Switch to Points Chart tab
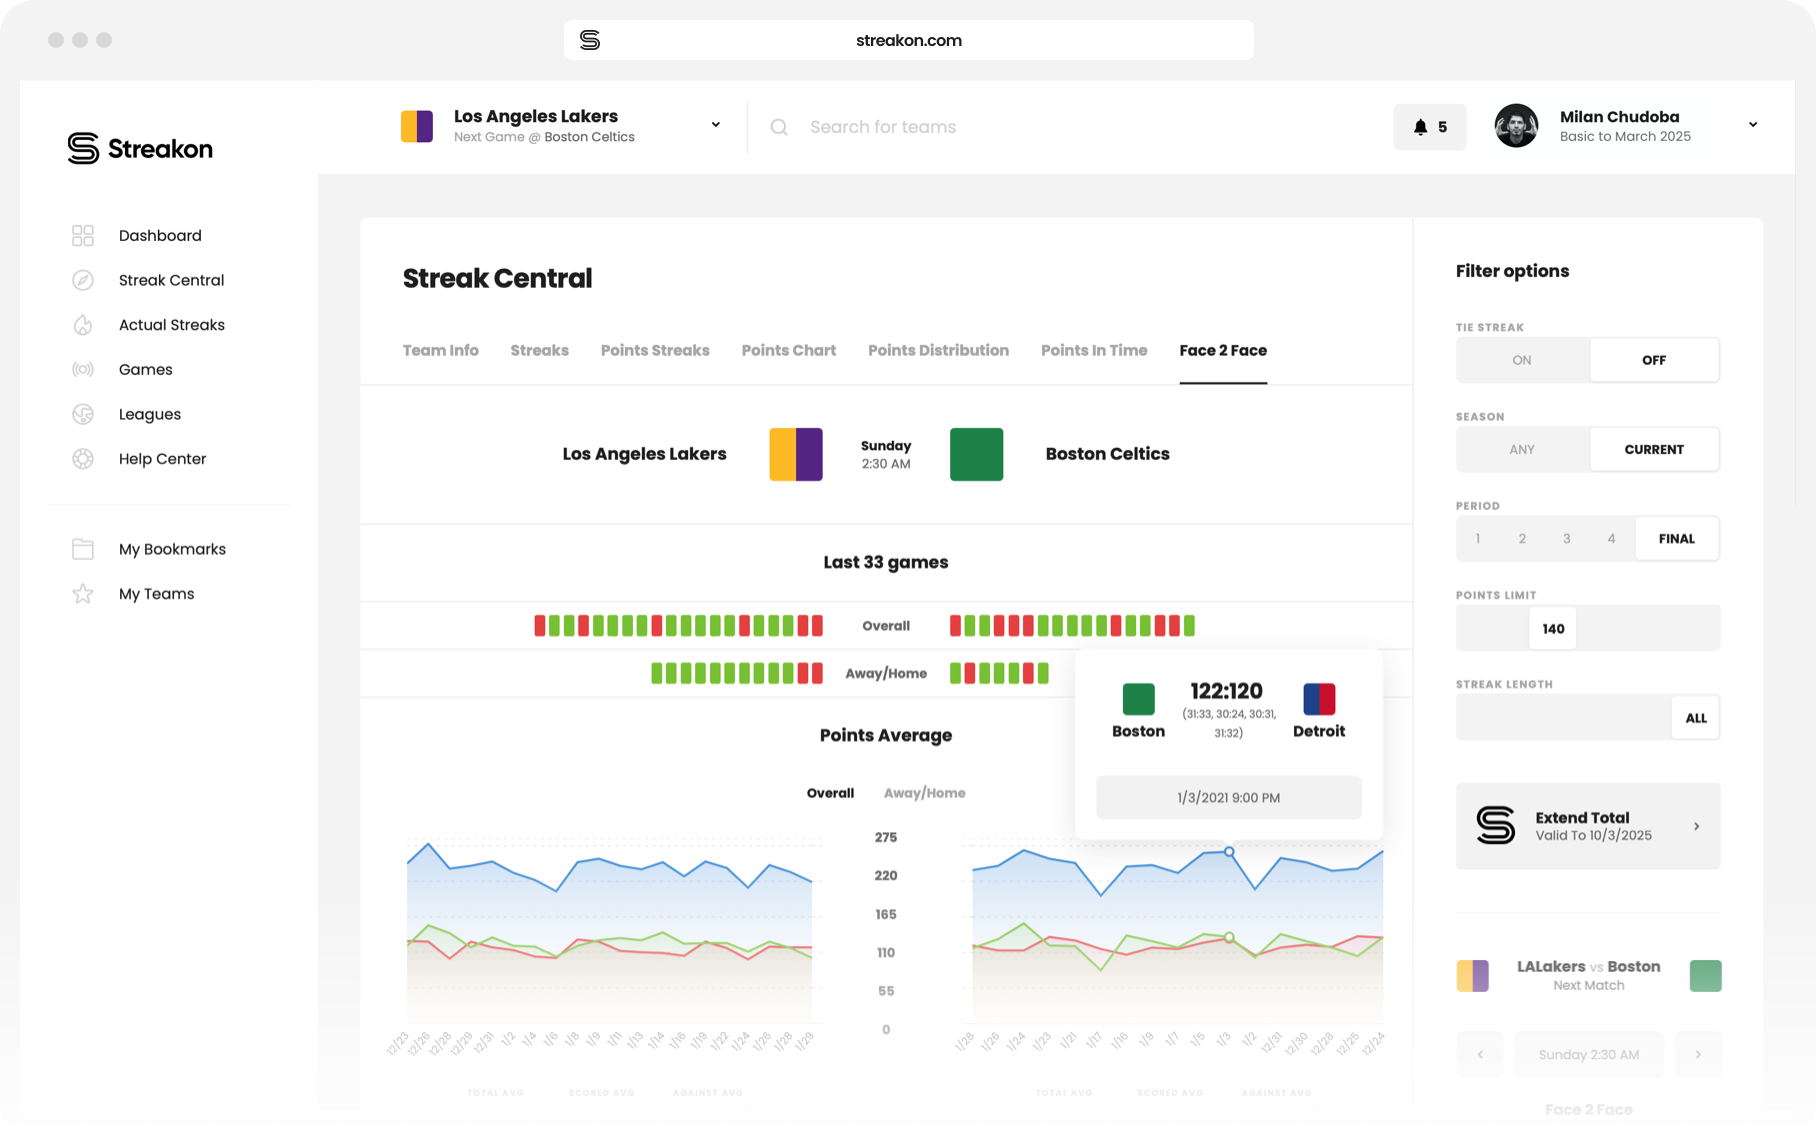 coord(789,351)
